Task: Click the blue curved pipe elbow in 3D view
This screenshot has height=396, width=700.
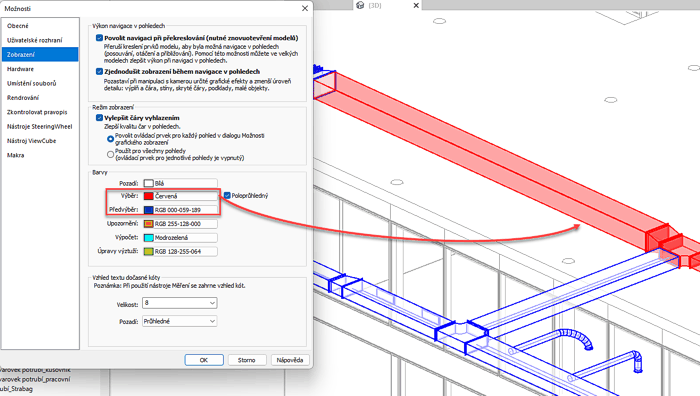Action: coord(576,338)
